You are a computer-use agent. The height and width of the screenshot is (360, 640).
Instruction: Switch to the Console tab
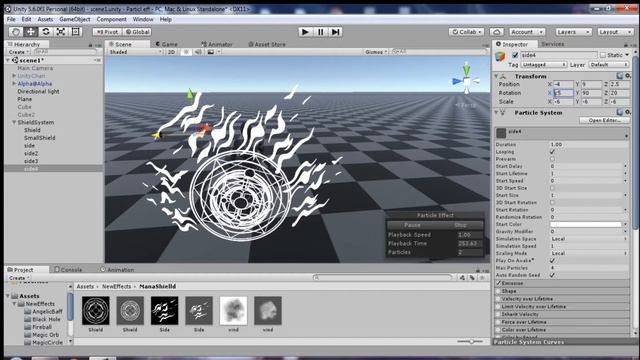pyautogui.click(x=69, y=269)
